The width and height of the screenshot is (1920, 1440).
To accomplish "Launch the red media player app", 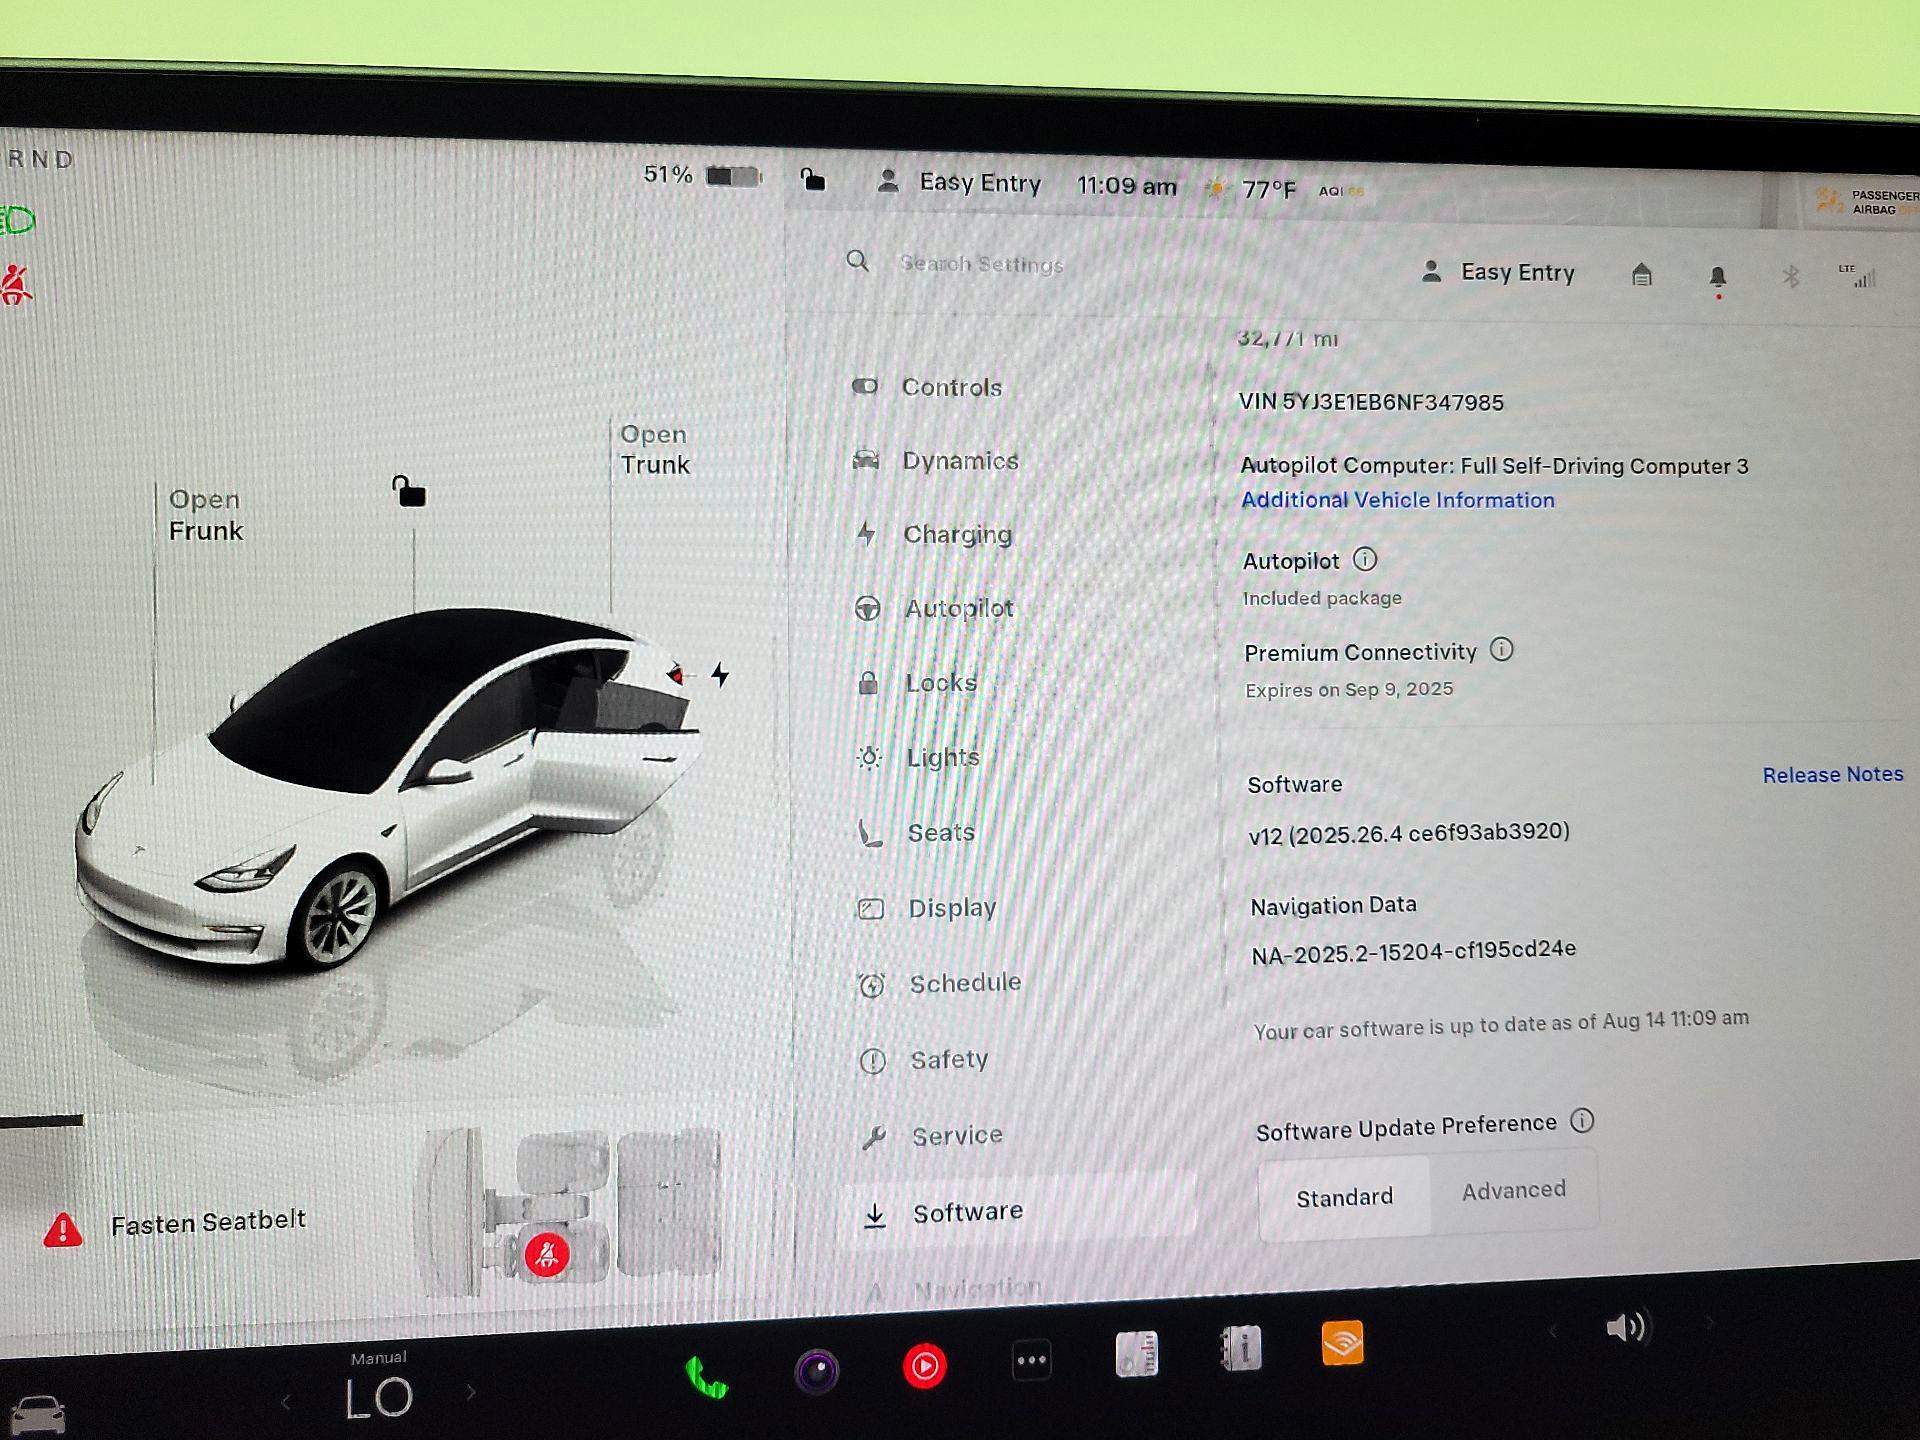I will point(924,1365).
